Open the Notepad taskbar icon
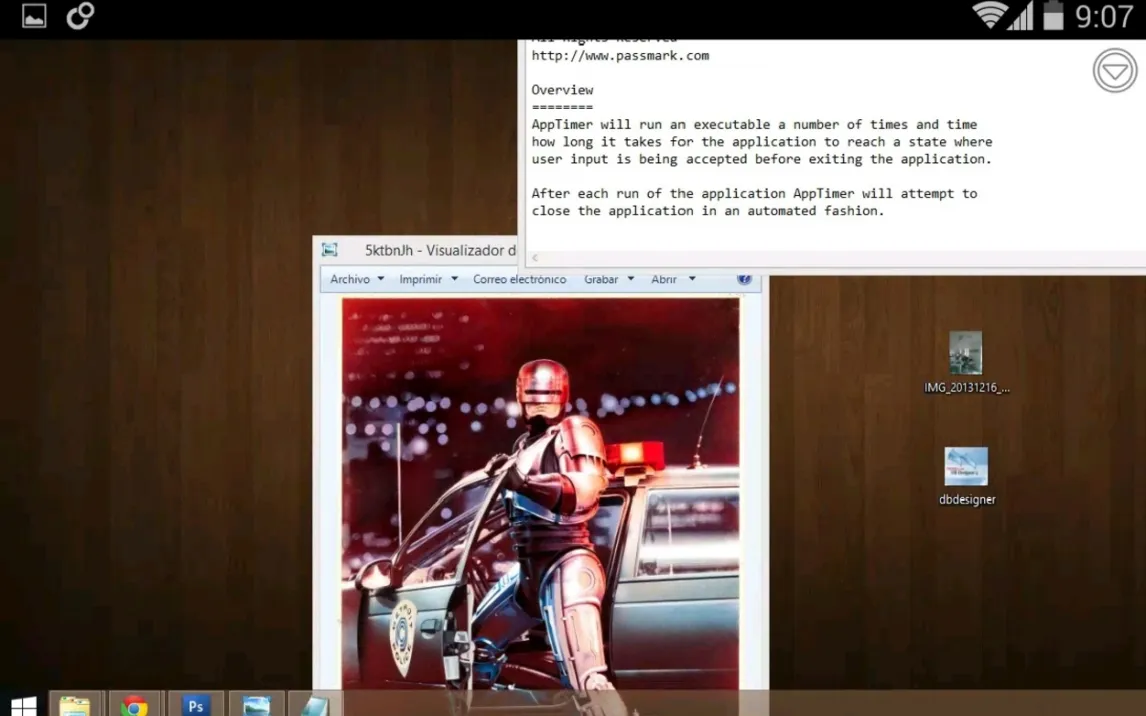 [315, 704]
